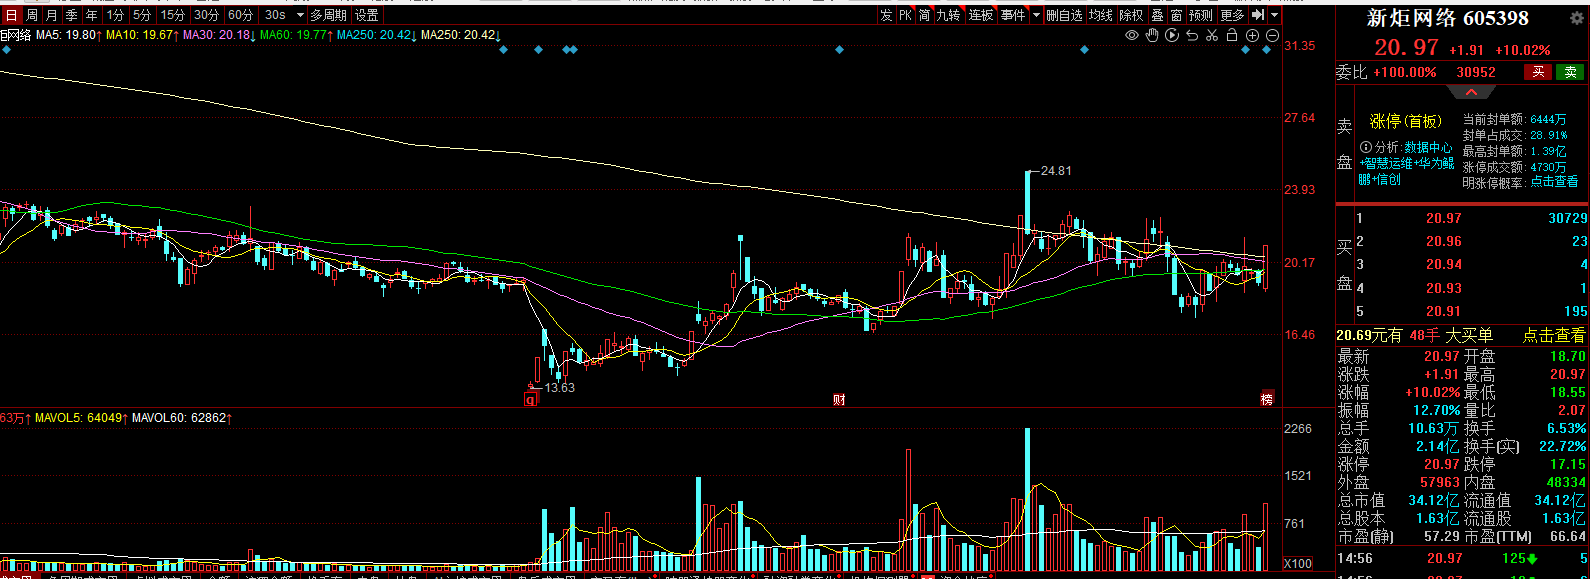Switch to quarterly 季 period tab
The width and height of the screenshot is (1590, 579).
[x=71, y=15]
